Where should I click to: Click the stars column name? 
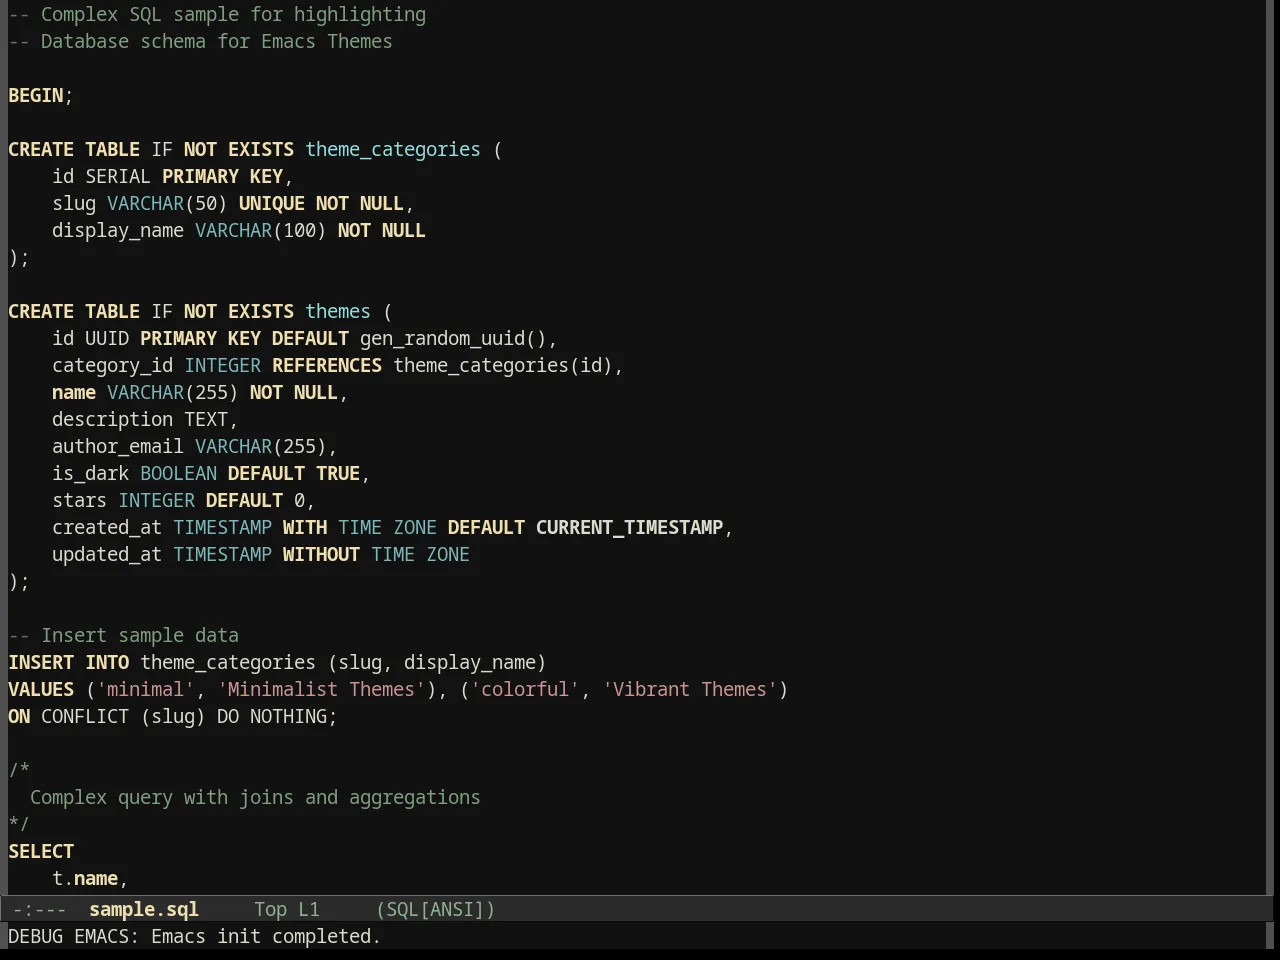[x=80, y=500]
